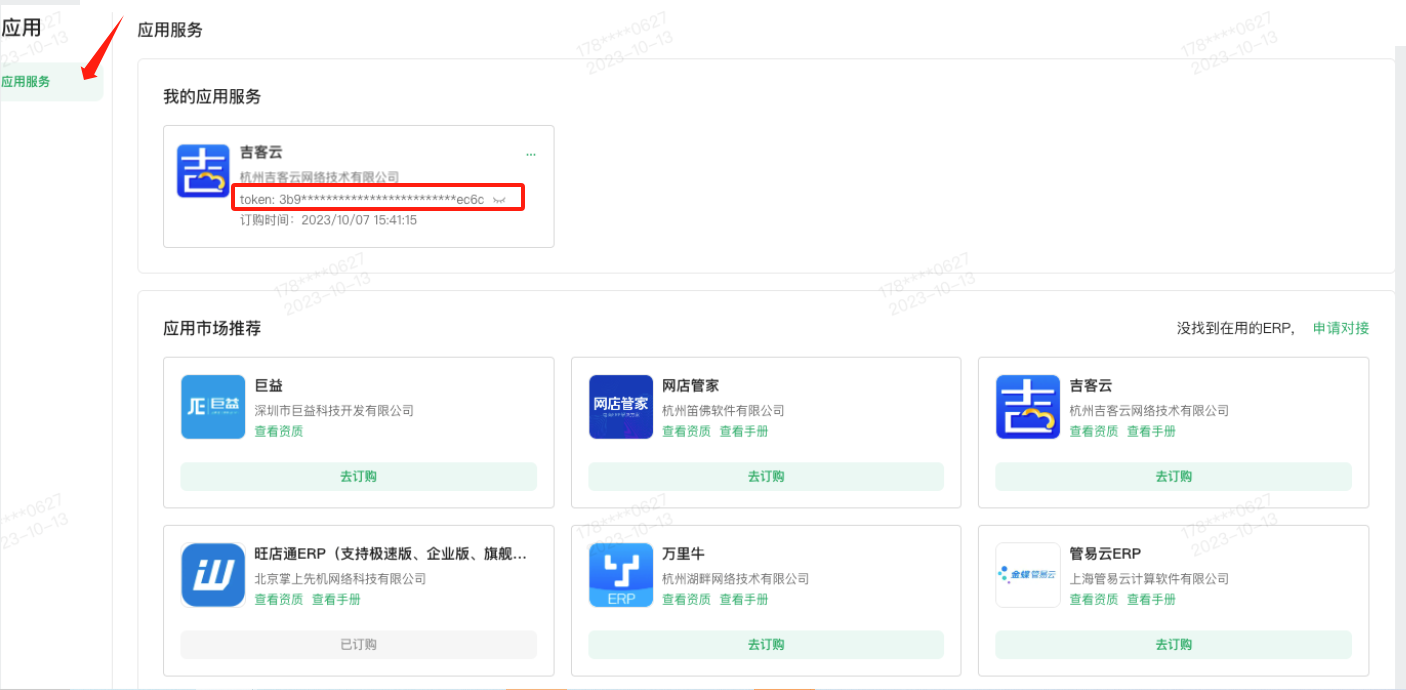Click the 网店管家 app title
Screen dimensions: 1406x690
690,386
